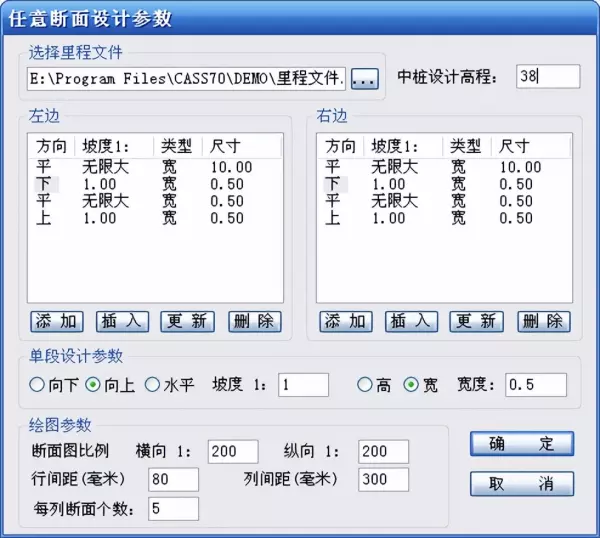Click 方向 column header in 右边 list

pos(341,146)
